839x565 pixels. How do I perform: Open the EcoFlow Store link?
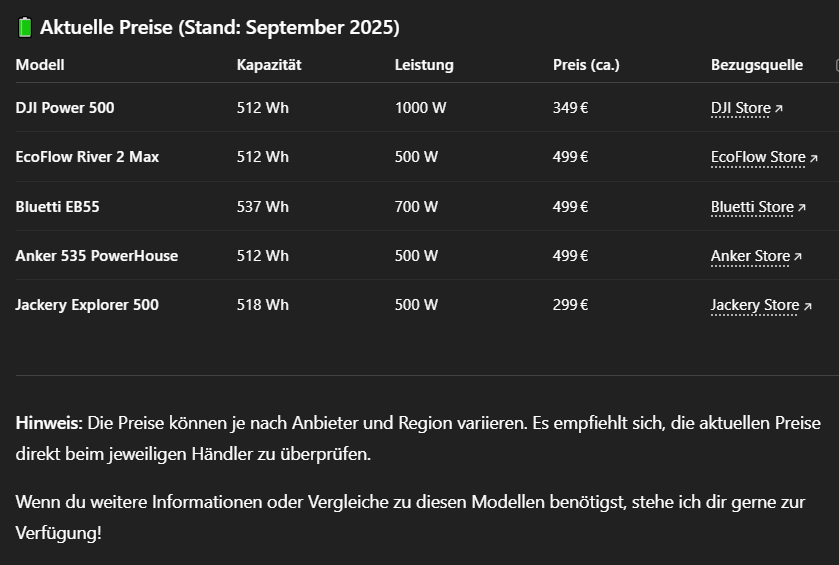pos(757,157)
